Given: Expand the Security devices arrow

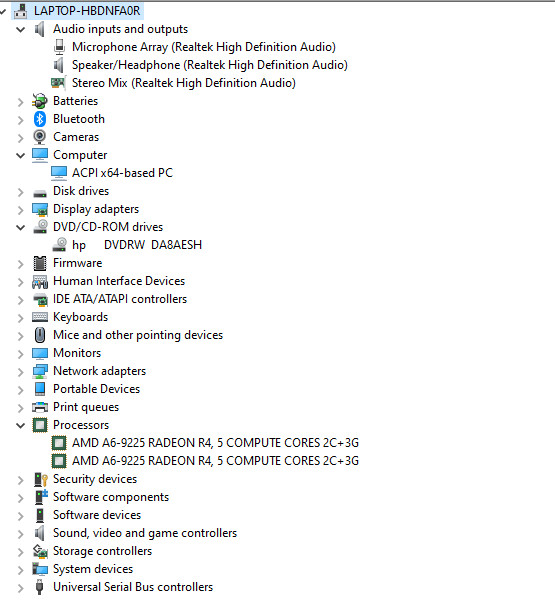Looking at the screenshot, I should (21, 480).
